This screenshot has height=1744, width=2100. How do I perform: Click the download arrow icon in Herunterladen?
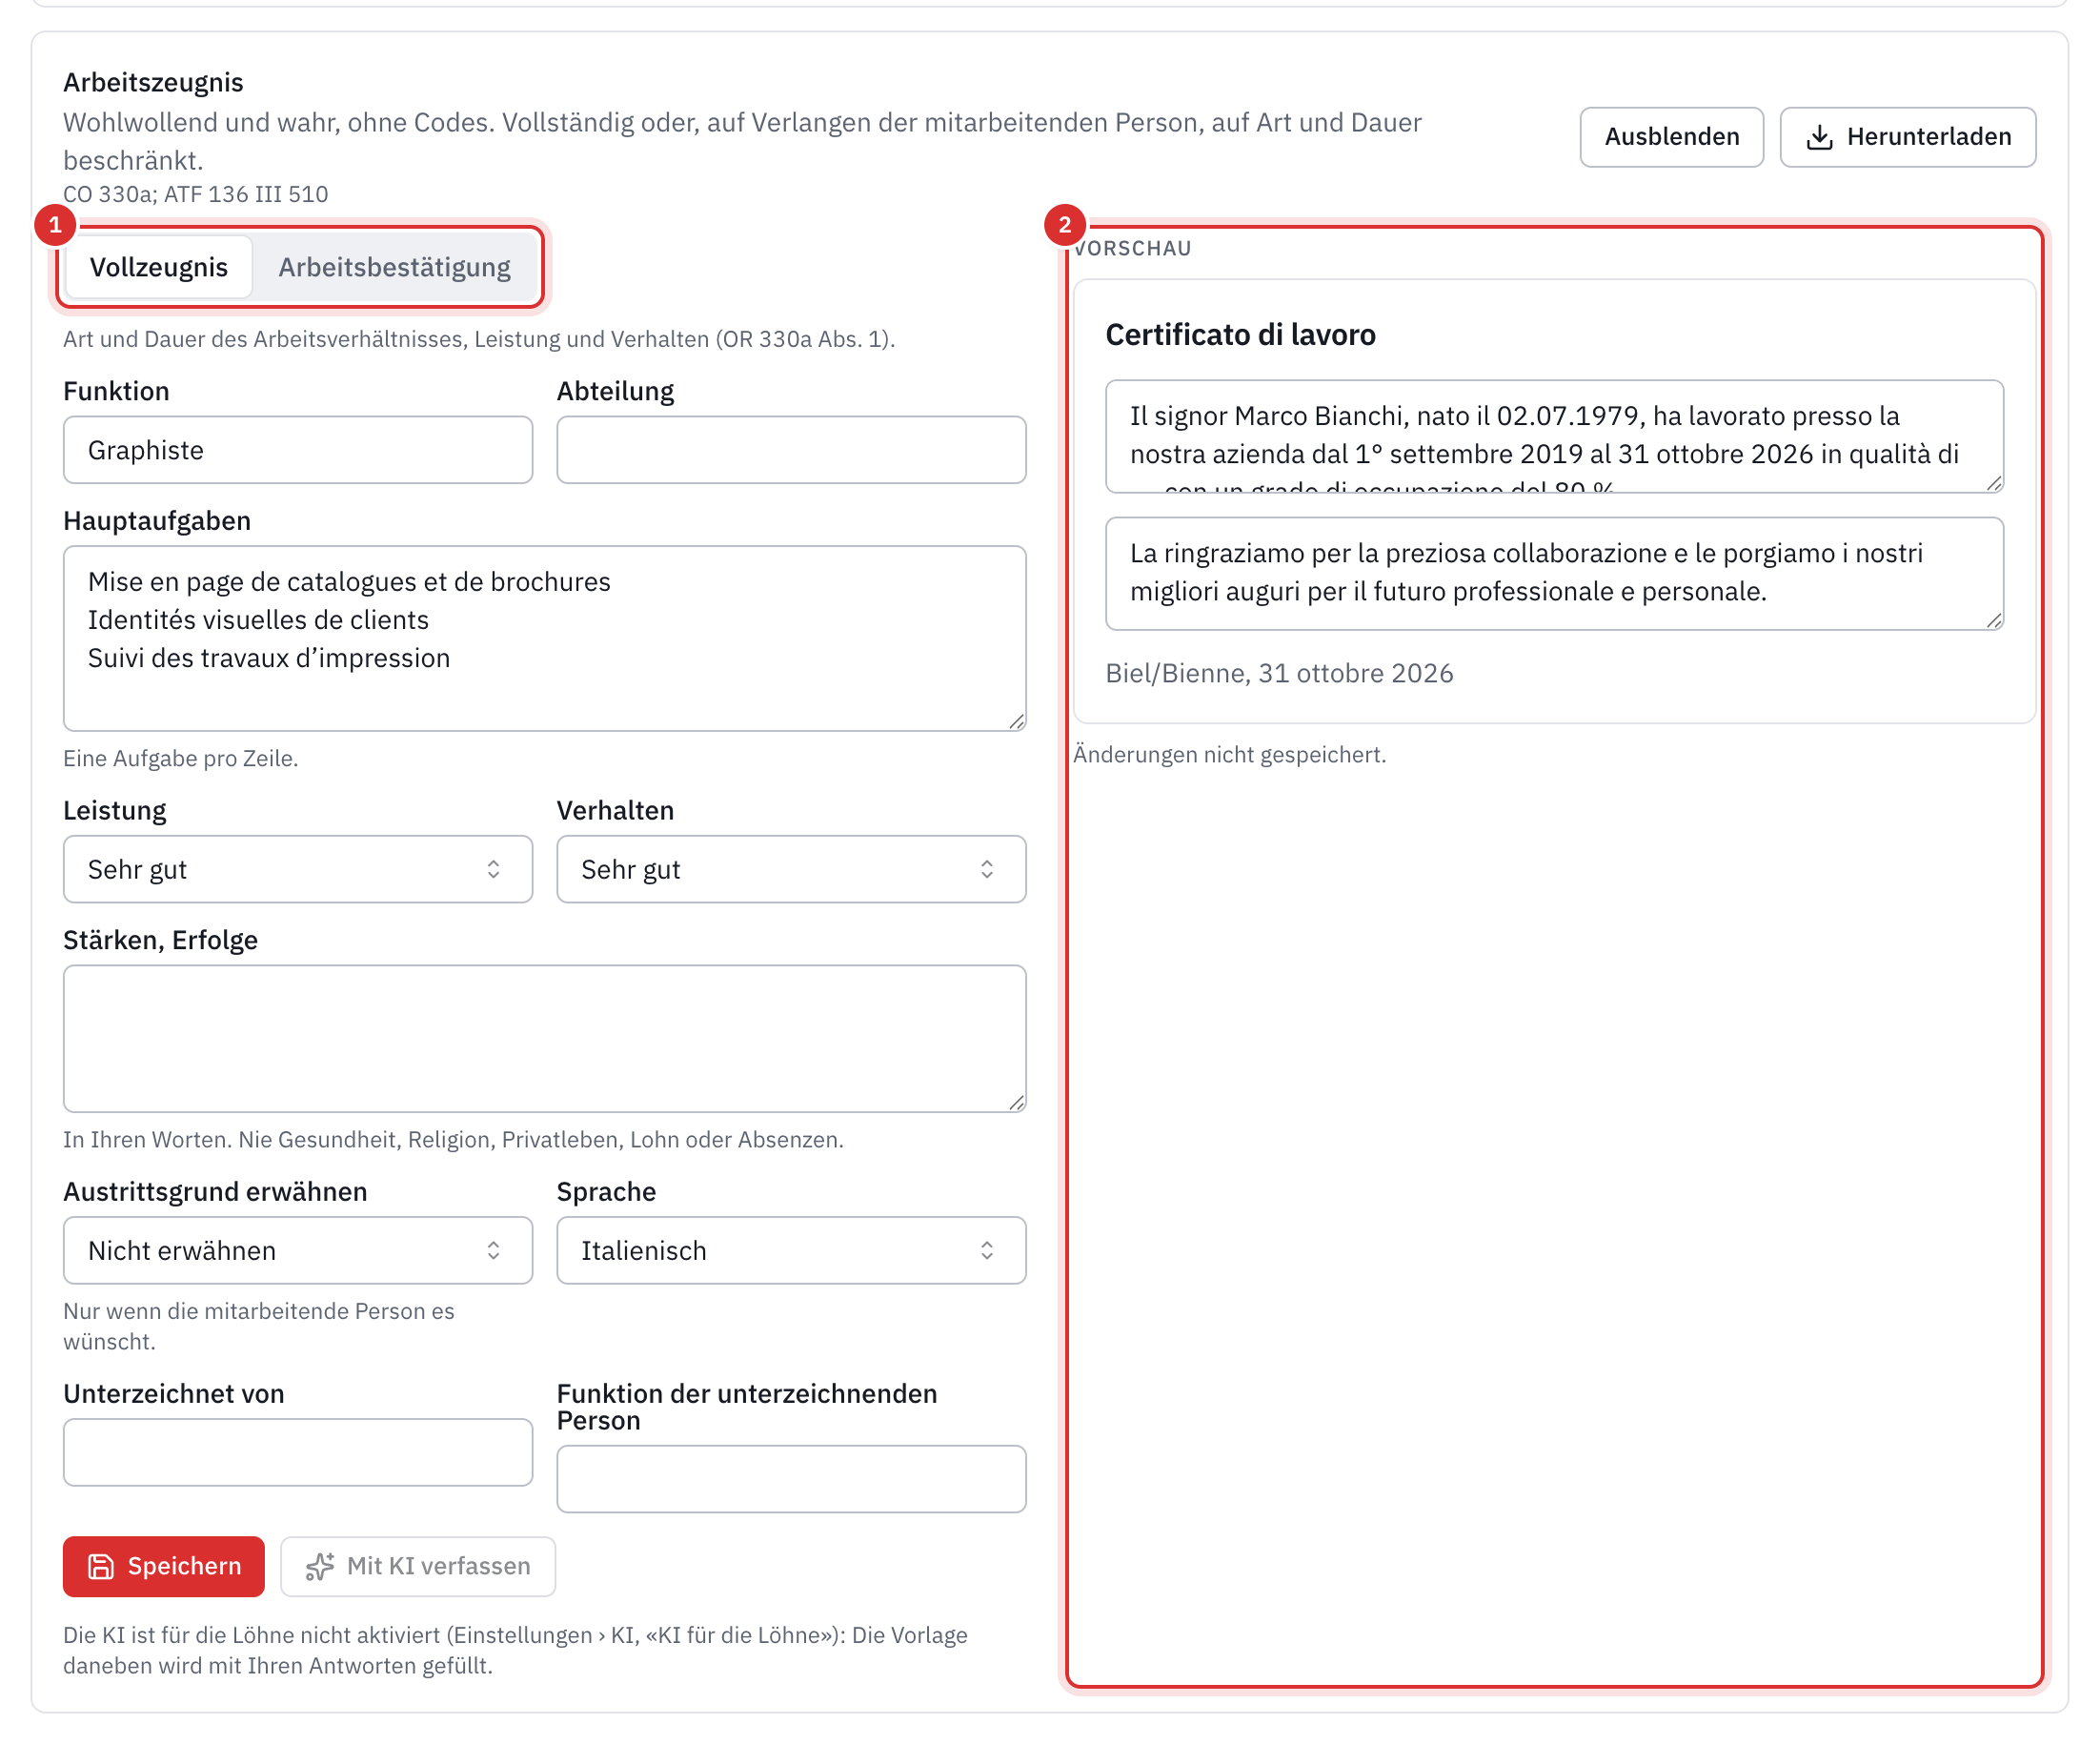(1819, 137)
